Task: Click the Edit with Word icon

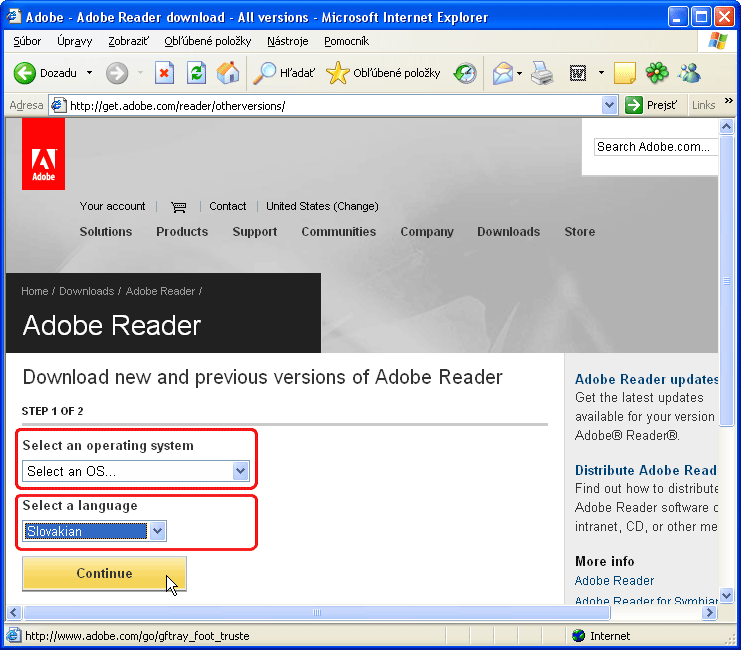Action: (x=578, y=73)
